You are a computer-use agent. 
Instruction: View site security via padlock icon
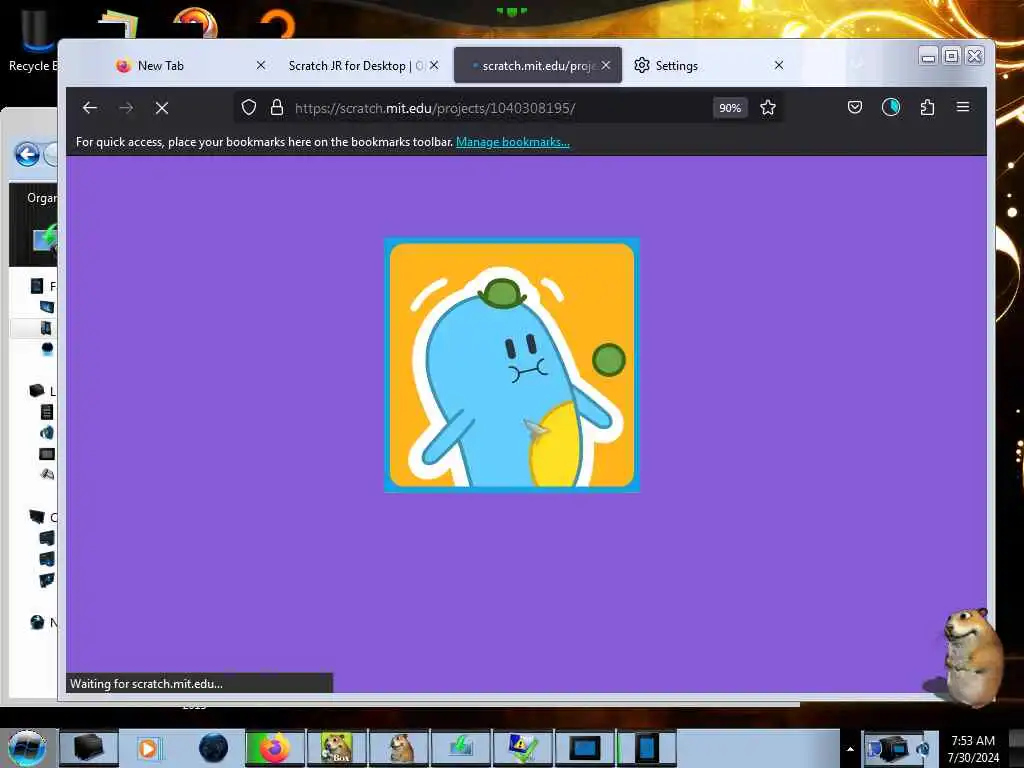[x=277, y=108]
